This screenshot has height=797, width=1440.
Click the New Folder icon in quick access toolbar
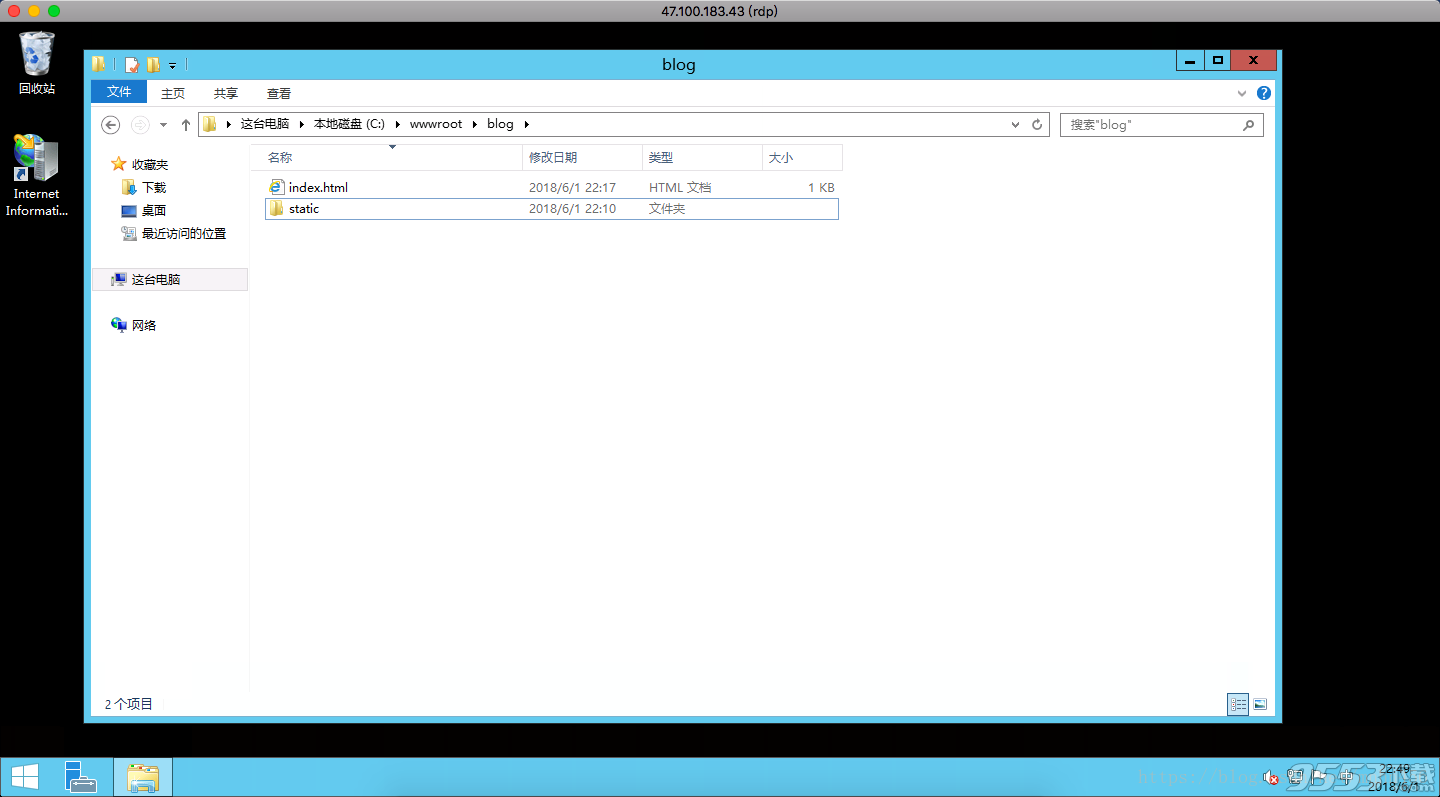153,65
